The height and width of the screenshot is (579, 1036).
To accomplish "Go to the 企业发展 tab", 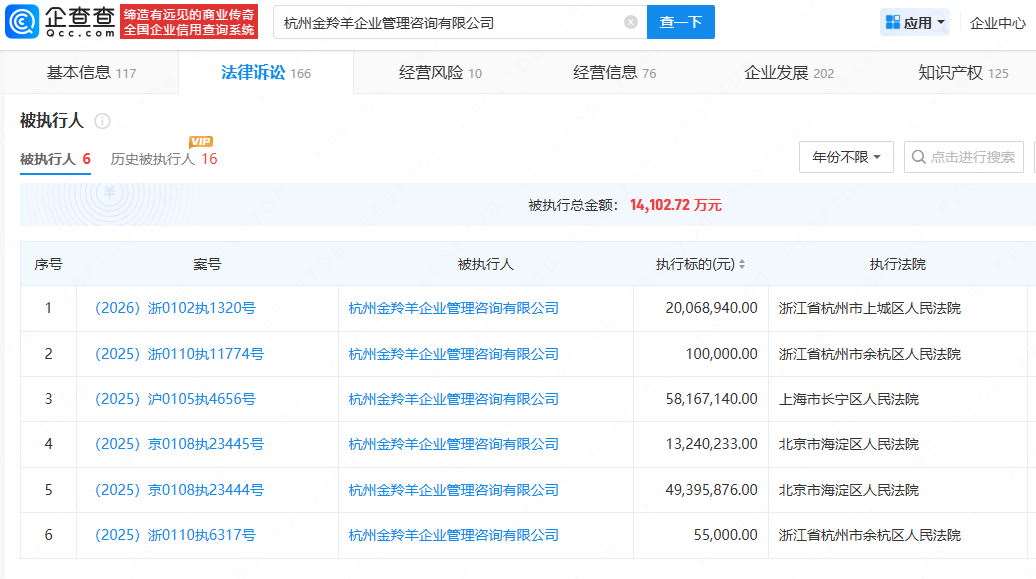I will pyautogui.click(x=789, y=73).
